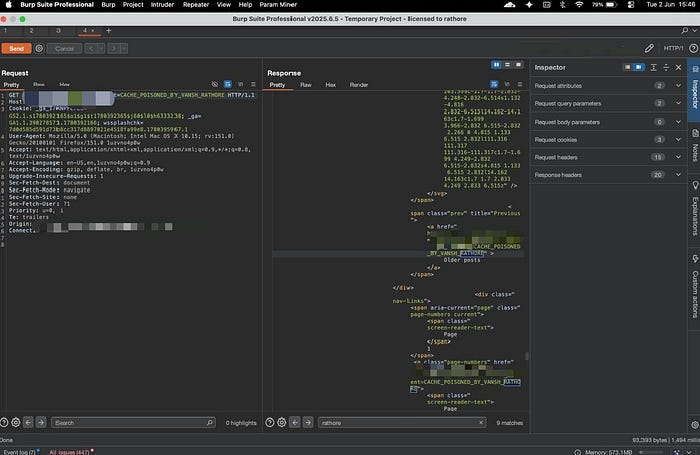Switch to Repeater tab 1
Image resolution: width=700 pixels, height=455 pixels.
(x=5, y=30)
